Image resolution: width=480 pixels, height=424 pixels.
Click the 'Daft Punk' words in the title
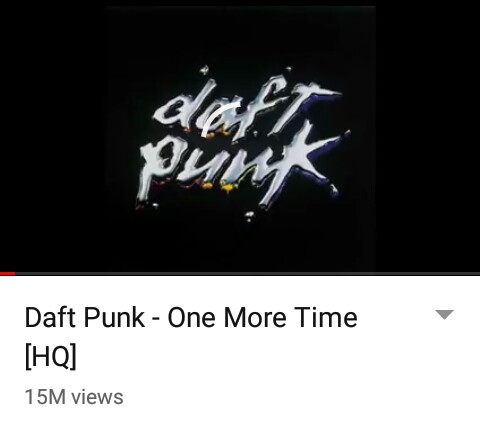click(84, 317)
